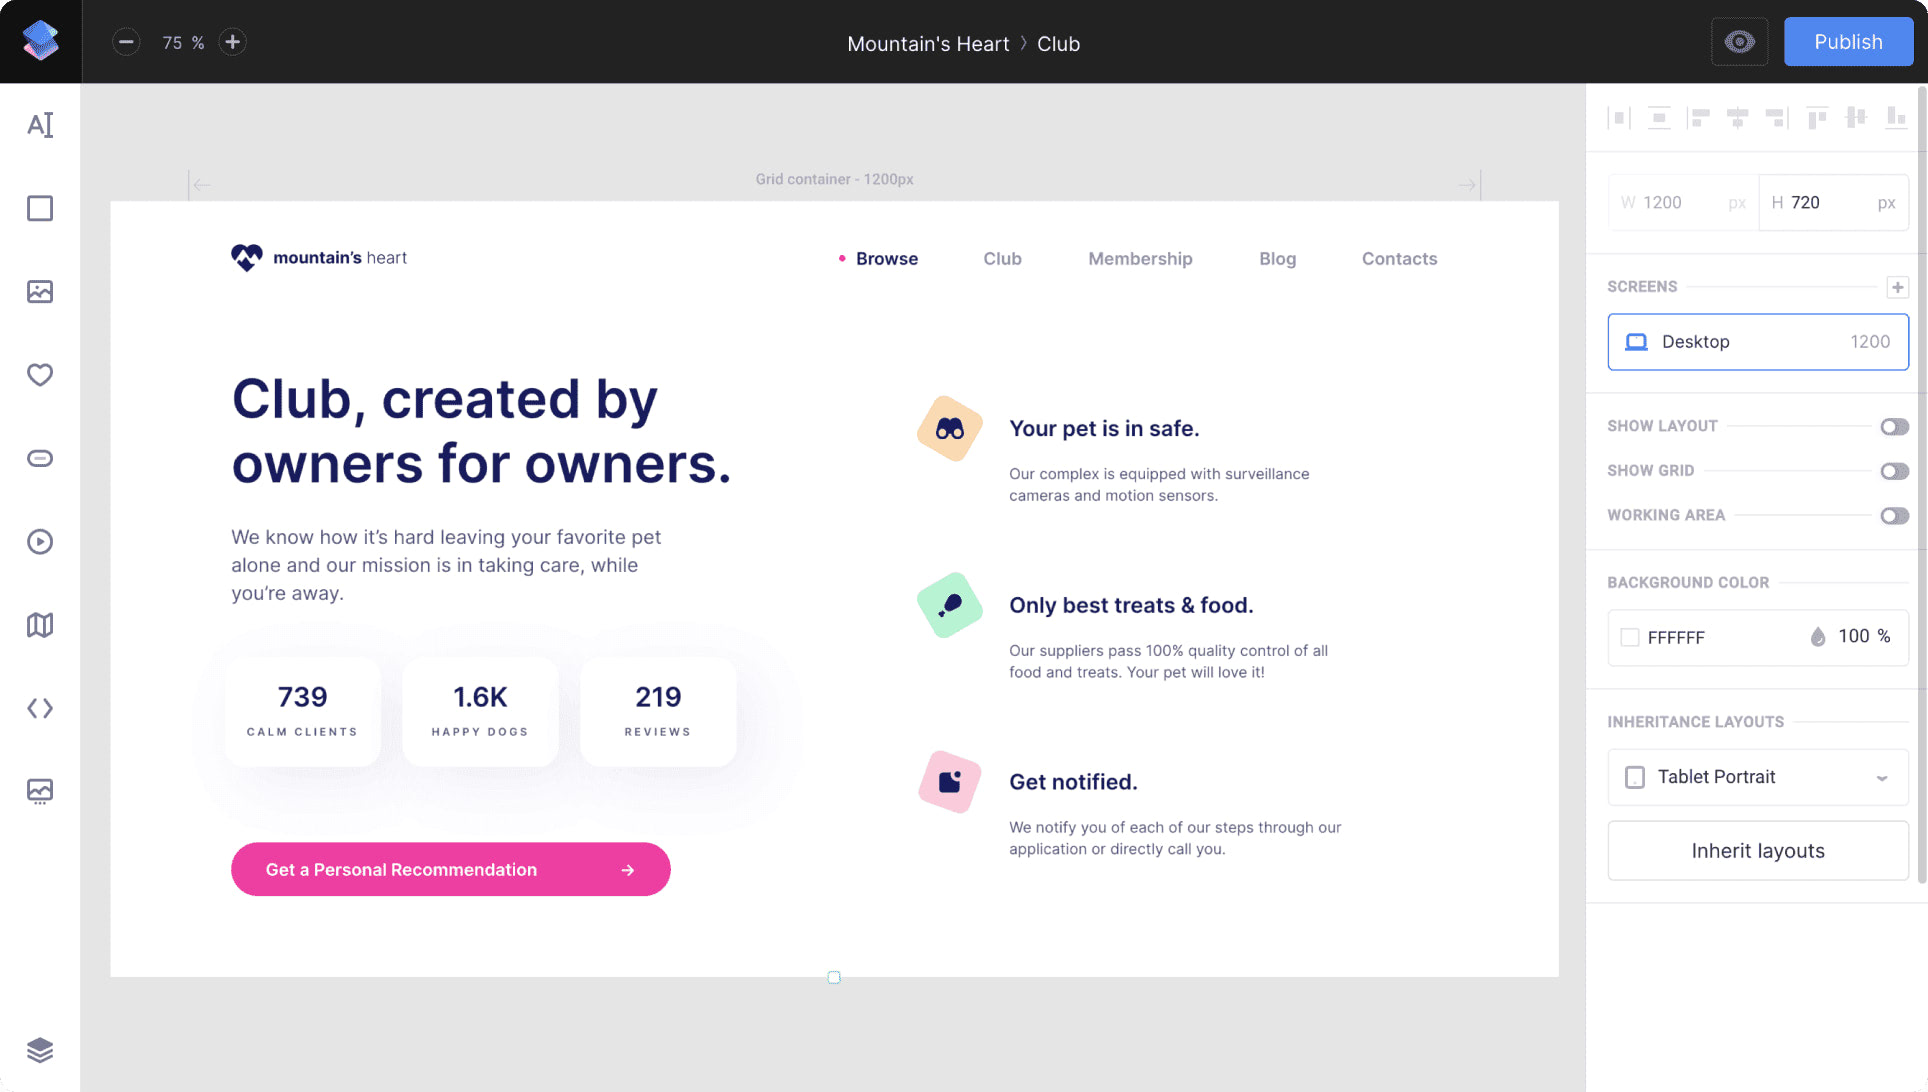Enable the Show Grid toggle
Screen dimensions: 1928x1092
tap(1894, 470)
